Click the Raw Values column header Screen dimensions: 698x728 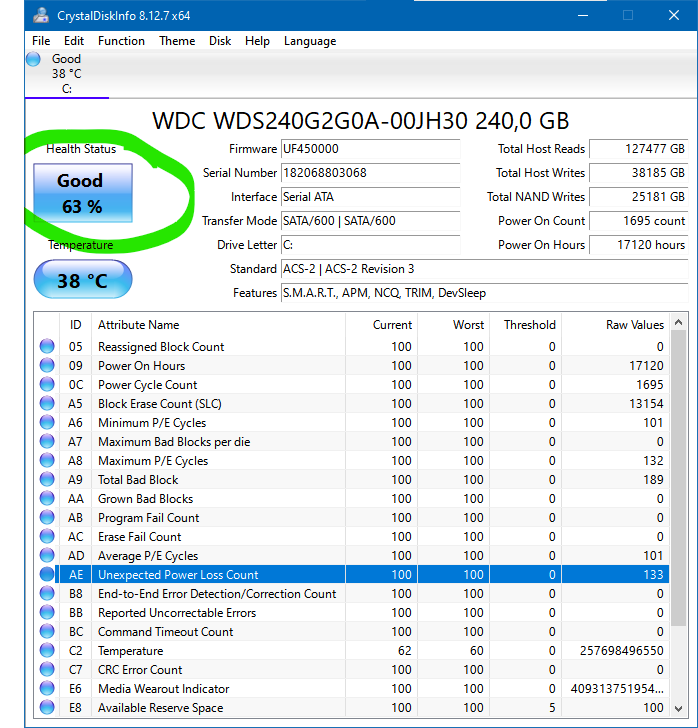tap(615, 325)
